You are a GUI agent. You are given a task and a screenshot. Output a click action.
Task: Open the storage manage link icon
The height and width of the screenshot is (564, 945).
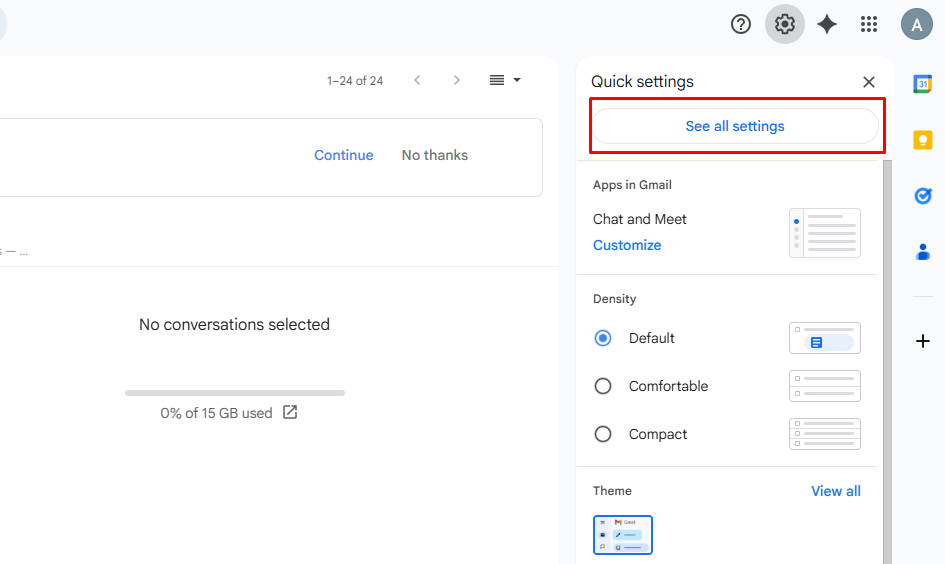tap(290, 412)
